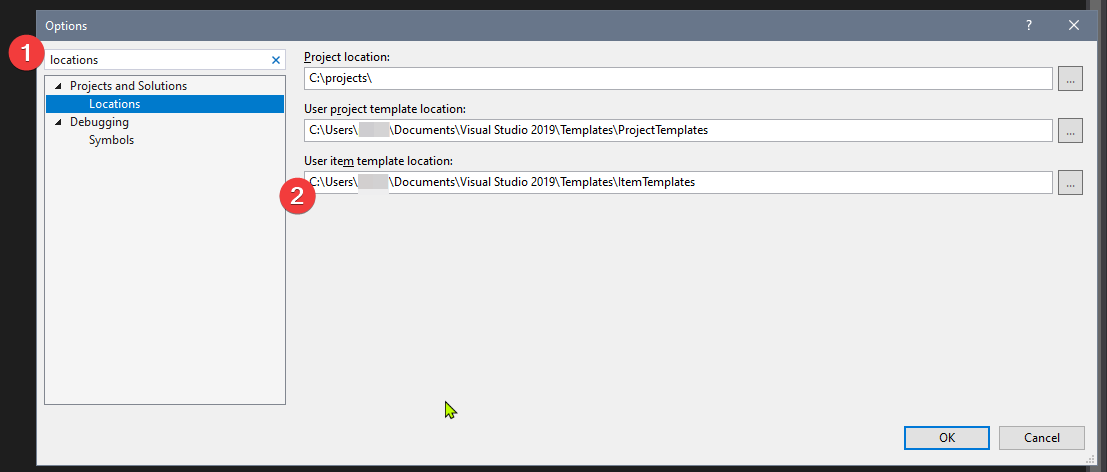Select the Symbols tree item
The width and height of the screenshot is (1107, 472).
112,140
